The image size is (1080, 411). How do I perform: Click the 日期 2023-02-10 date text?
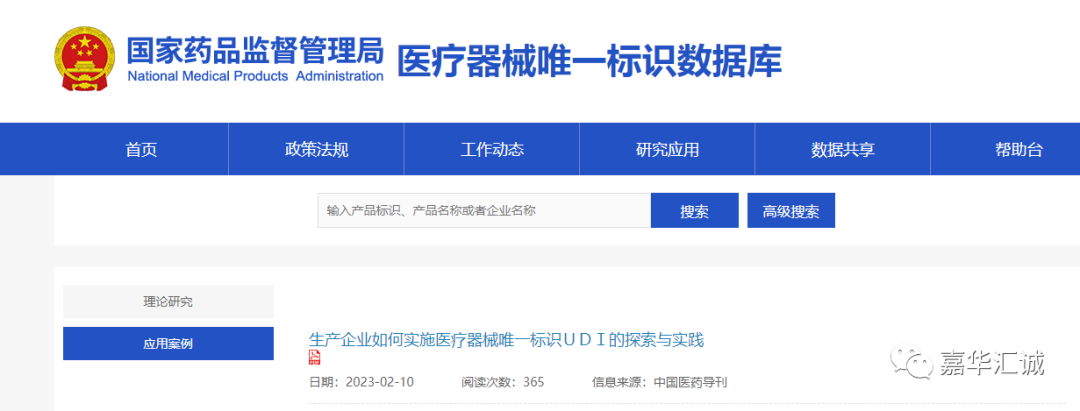pyautogui.click(x=361, y=382)
